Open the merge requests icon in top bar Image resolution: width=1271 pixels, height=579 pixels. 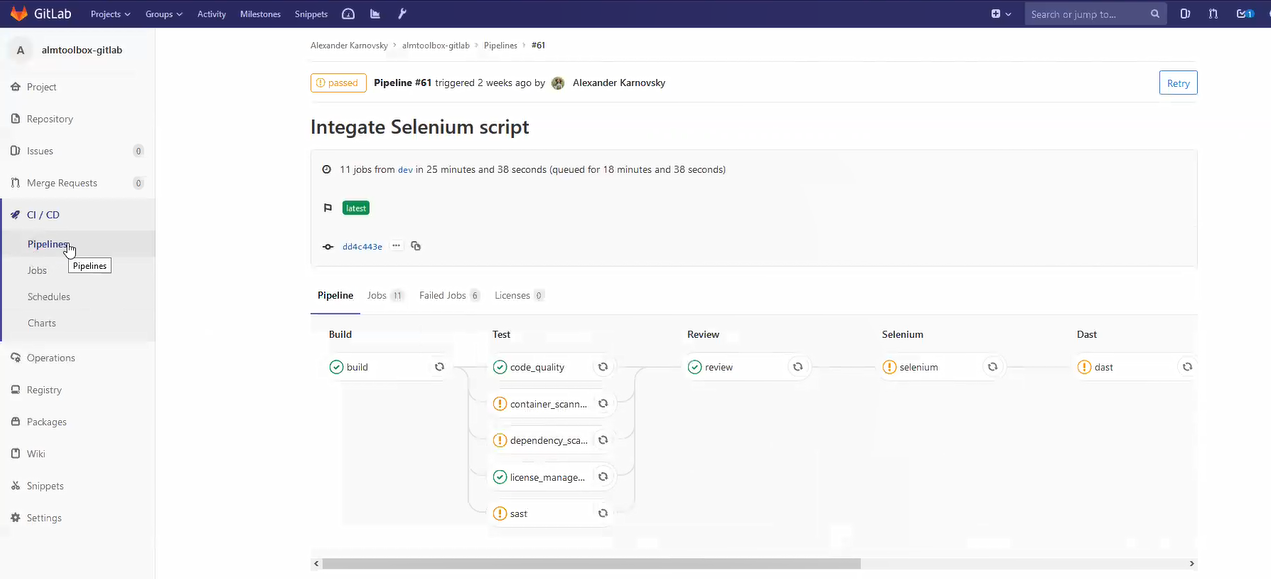coord(1213,14)
